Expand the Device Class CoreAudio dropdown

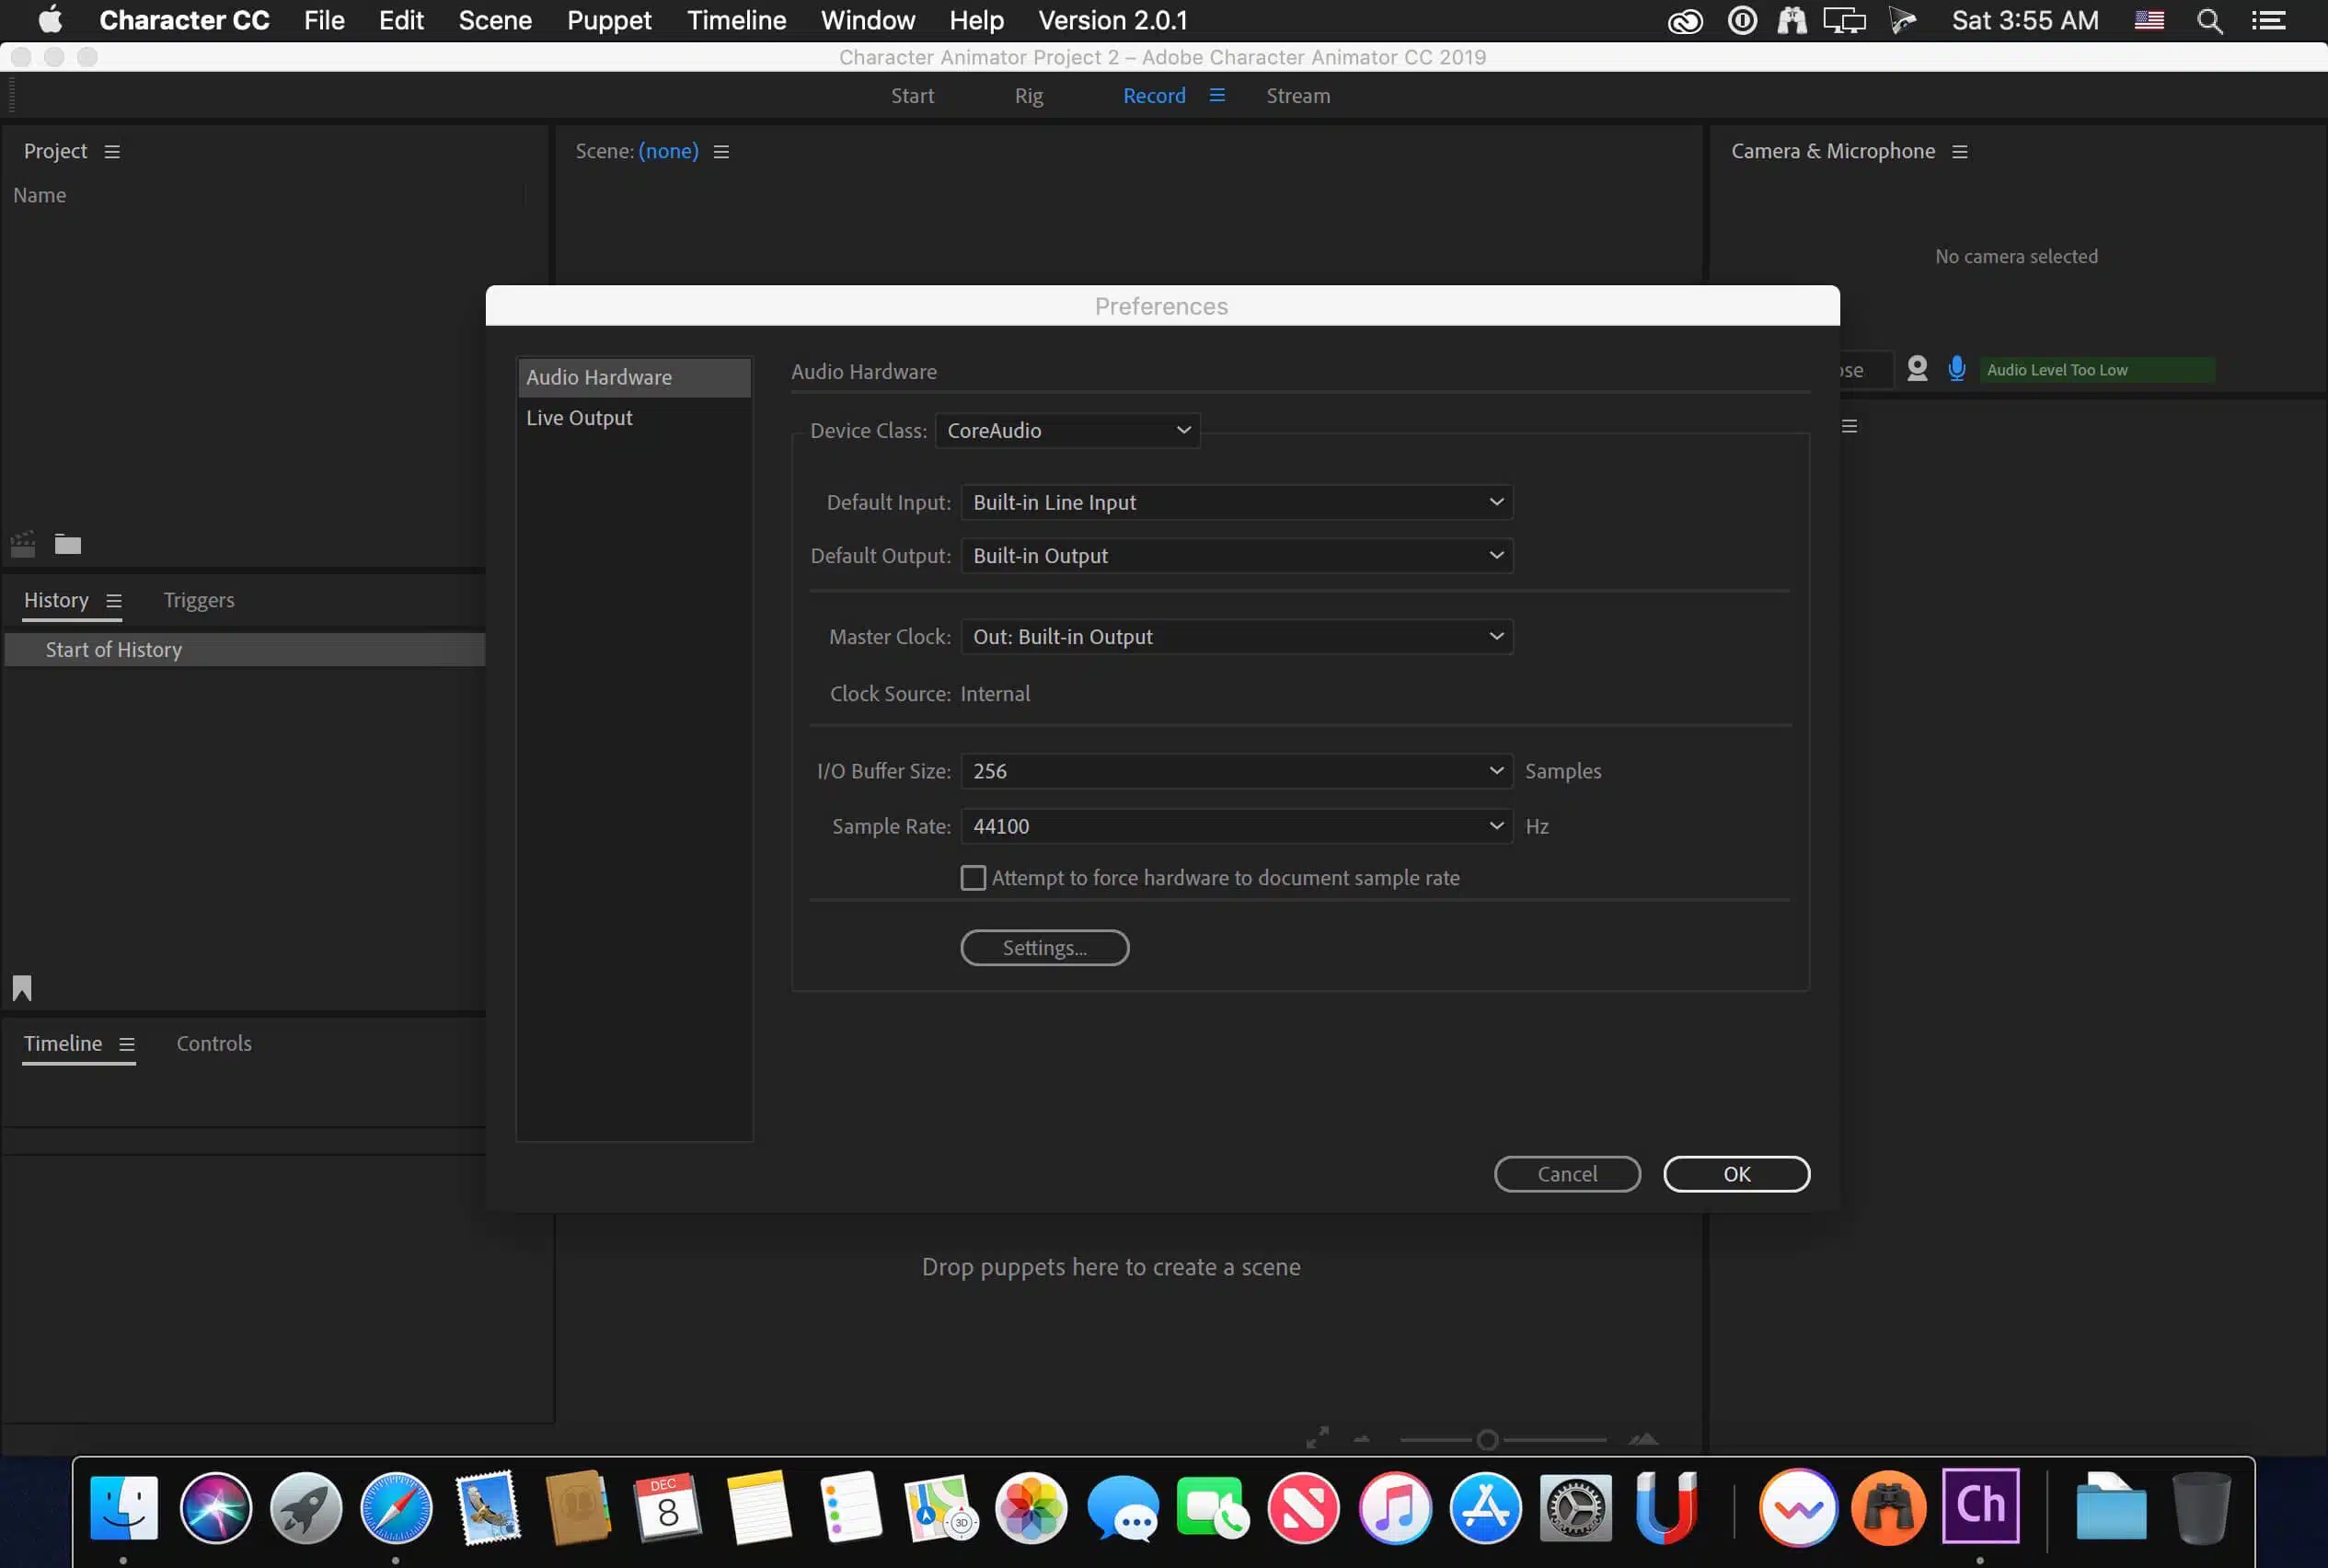click(1067, 431)
